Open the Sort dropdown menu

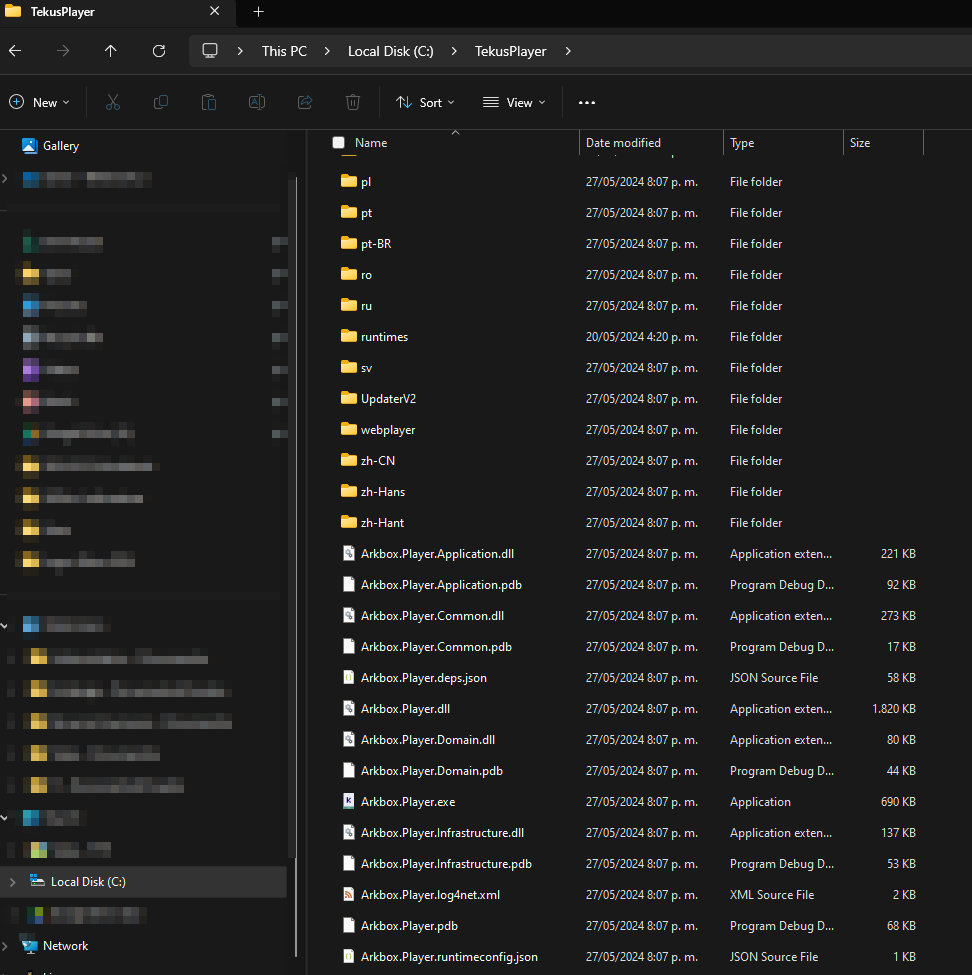pos(425,102)
